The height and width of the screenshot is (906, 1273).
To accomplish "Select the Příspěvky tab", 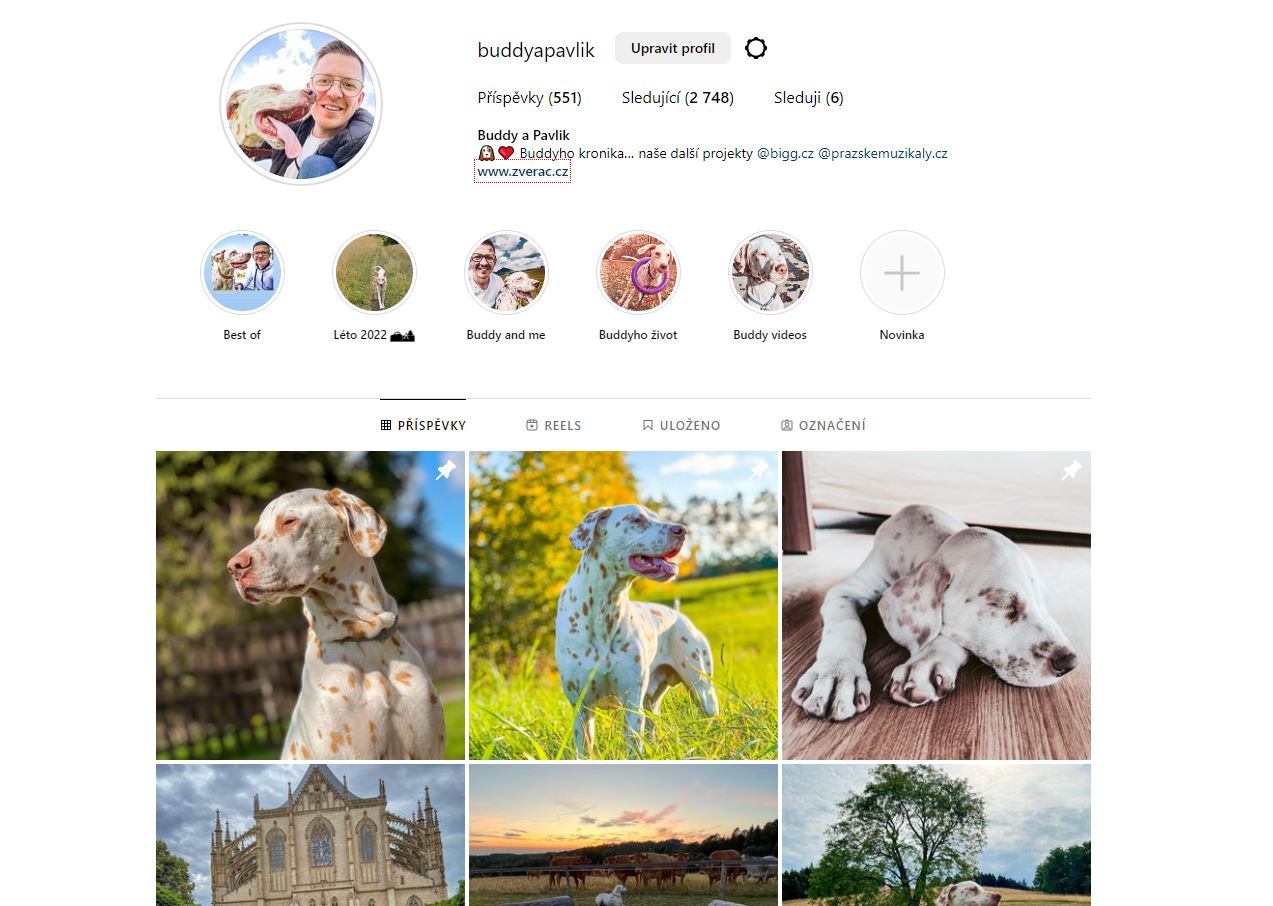I will tap(423, 425).
